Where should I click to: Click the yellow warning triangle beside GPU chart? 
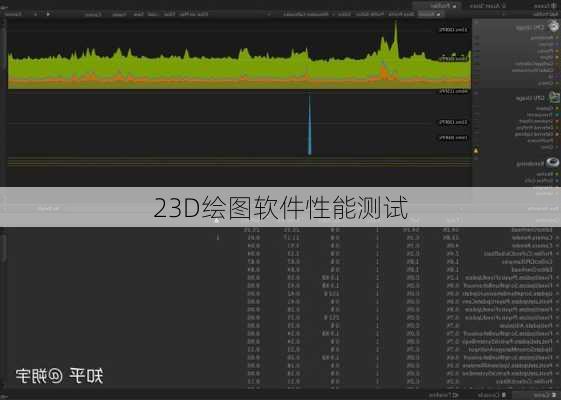pyautogui.click(x=476, y=151)
